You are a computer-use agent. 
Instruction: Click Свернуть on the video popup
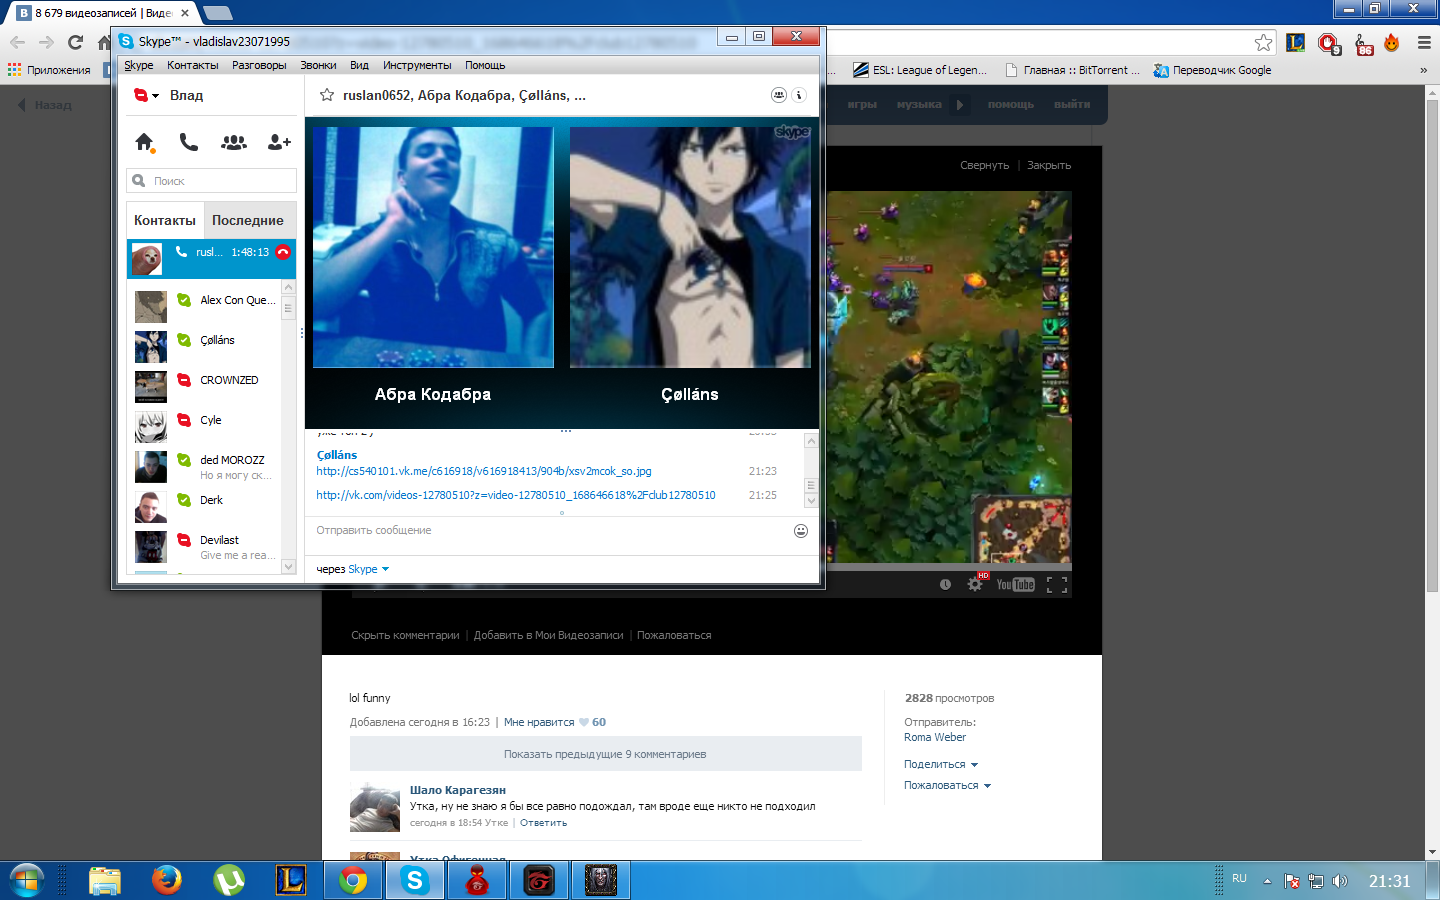(x=984, y=165)
